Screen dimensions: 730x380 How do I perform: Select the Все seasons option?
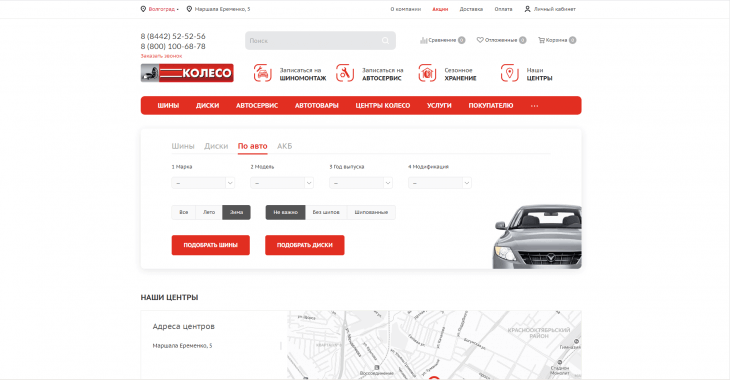pyautogui.click(x=184, y=212)
